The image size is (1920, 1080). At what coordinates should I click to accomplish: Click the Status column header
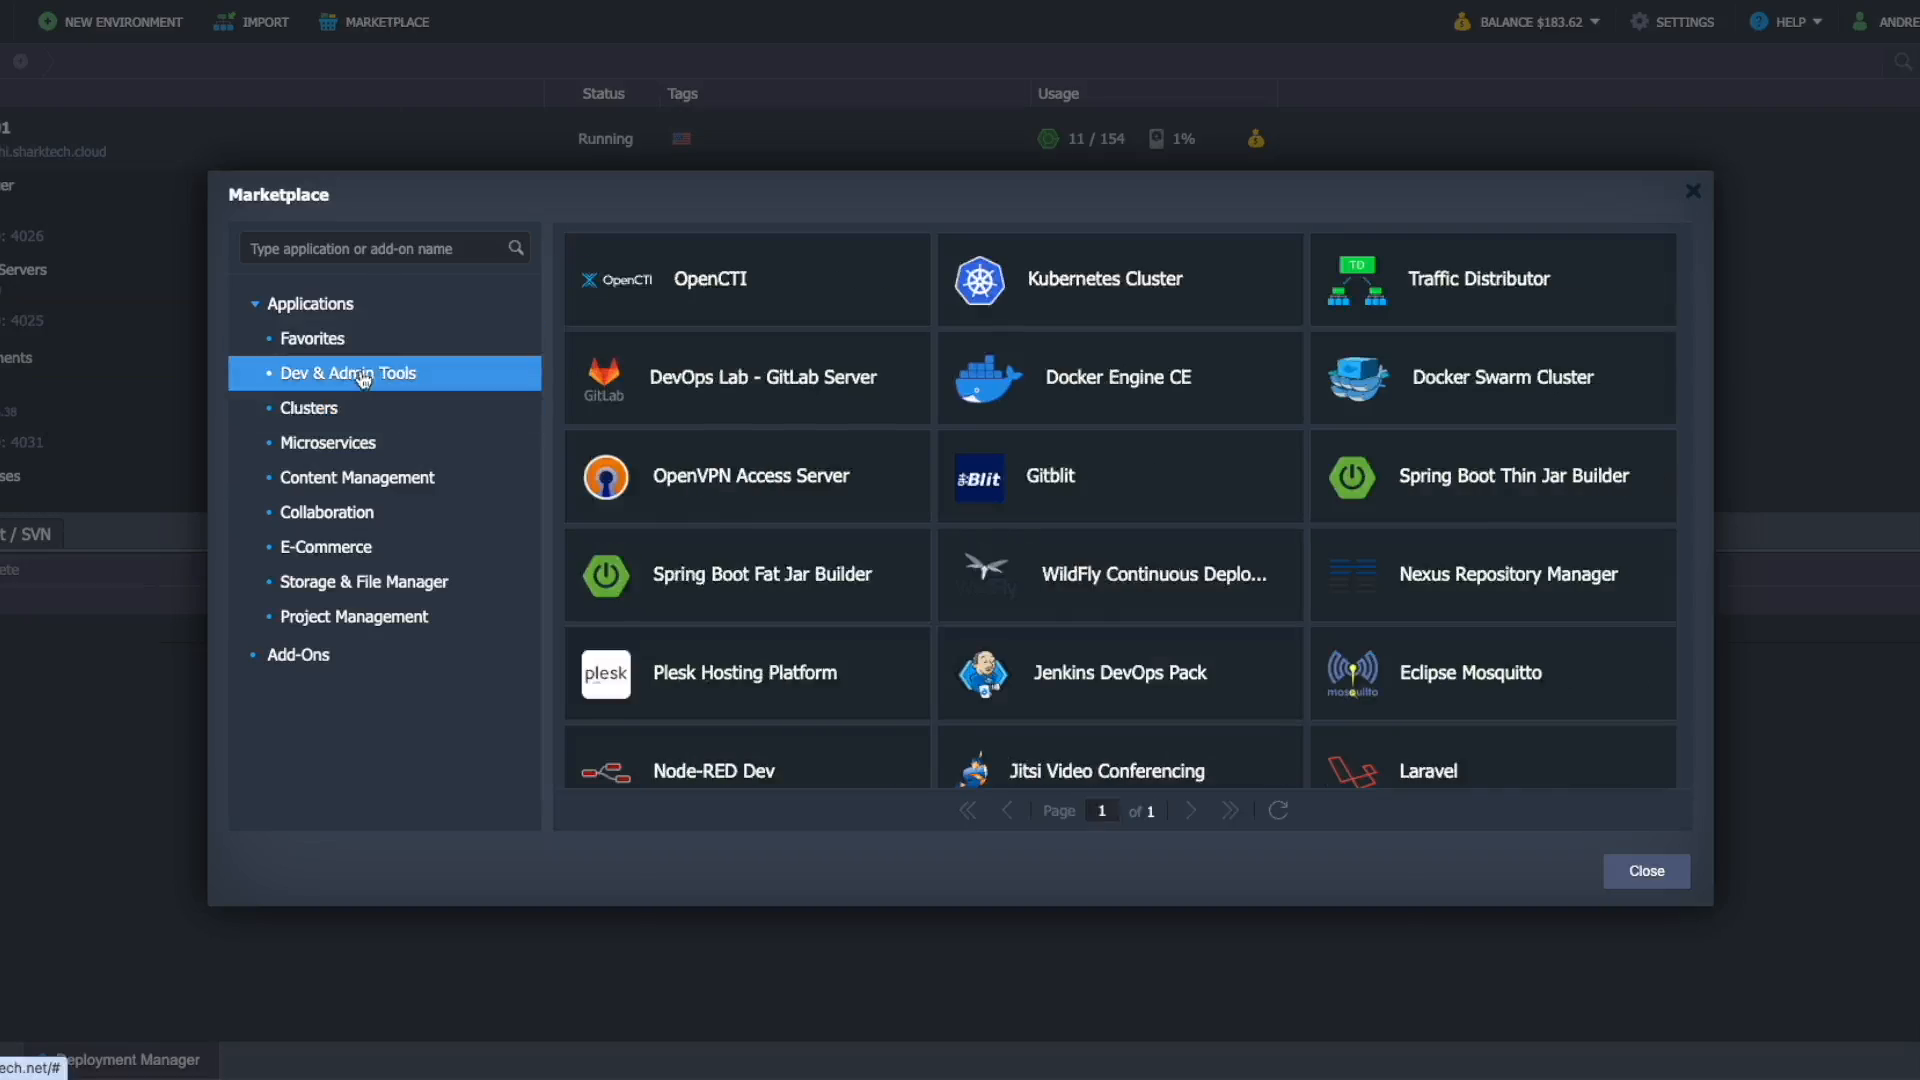(603, 93)
